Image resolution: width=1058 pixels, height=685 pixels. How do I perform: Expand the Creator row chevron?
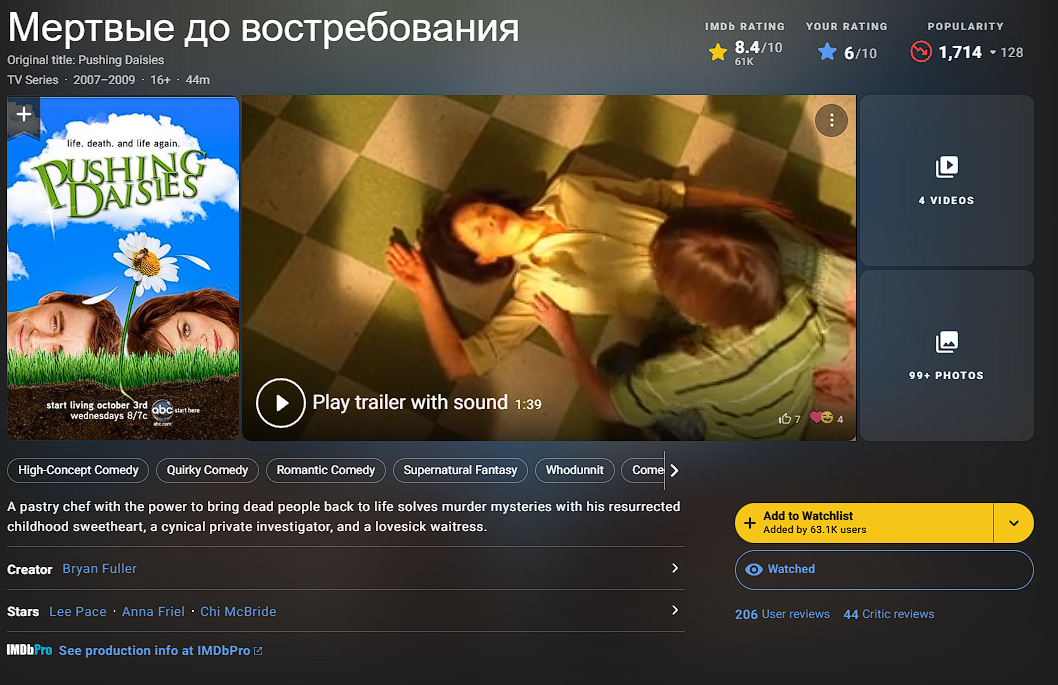675,568
